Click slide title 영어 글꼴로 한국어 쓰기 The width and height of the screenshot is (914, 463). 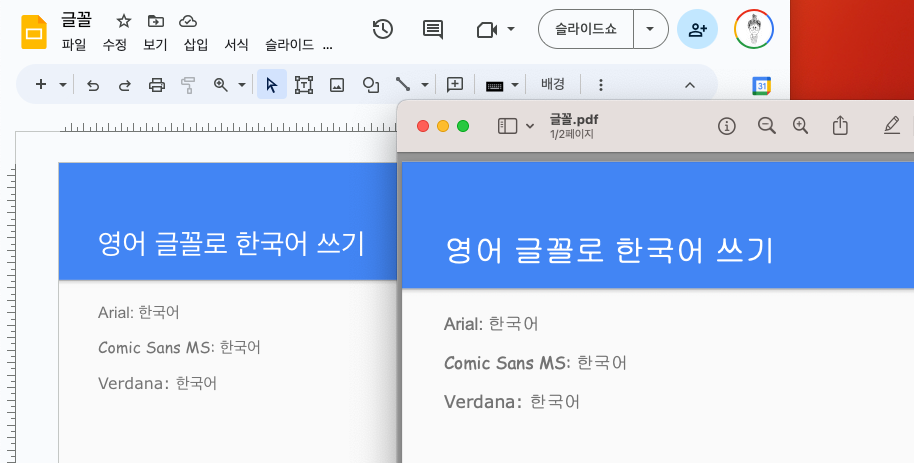(x=231, y=244)
